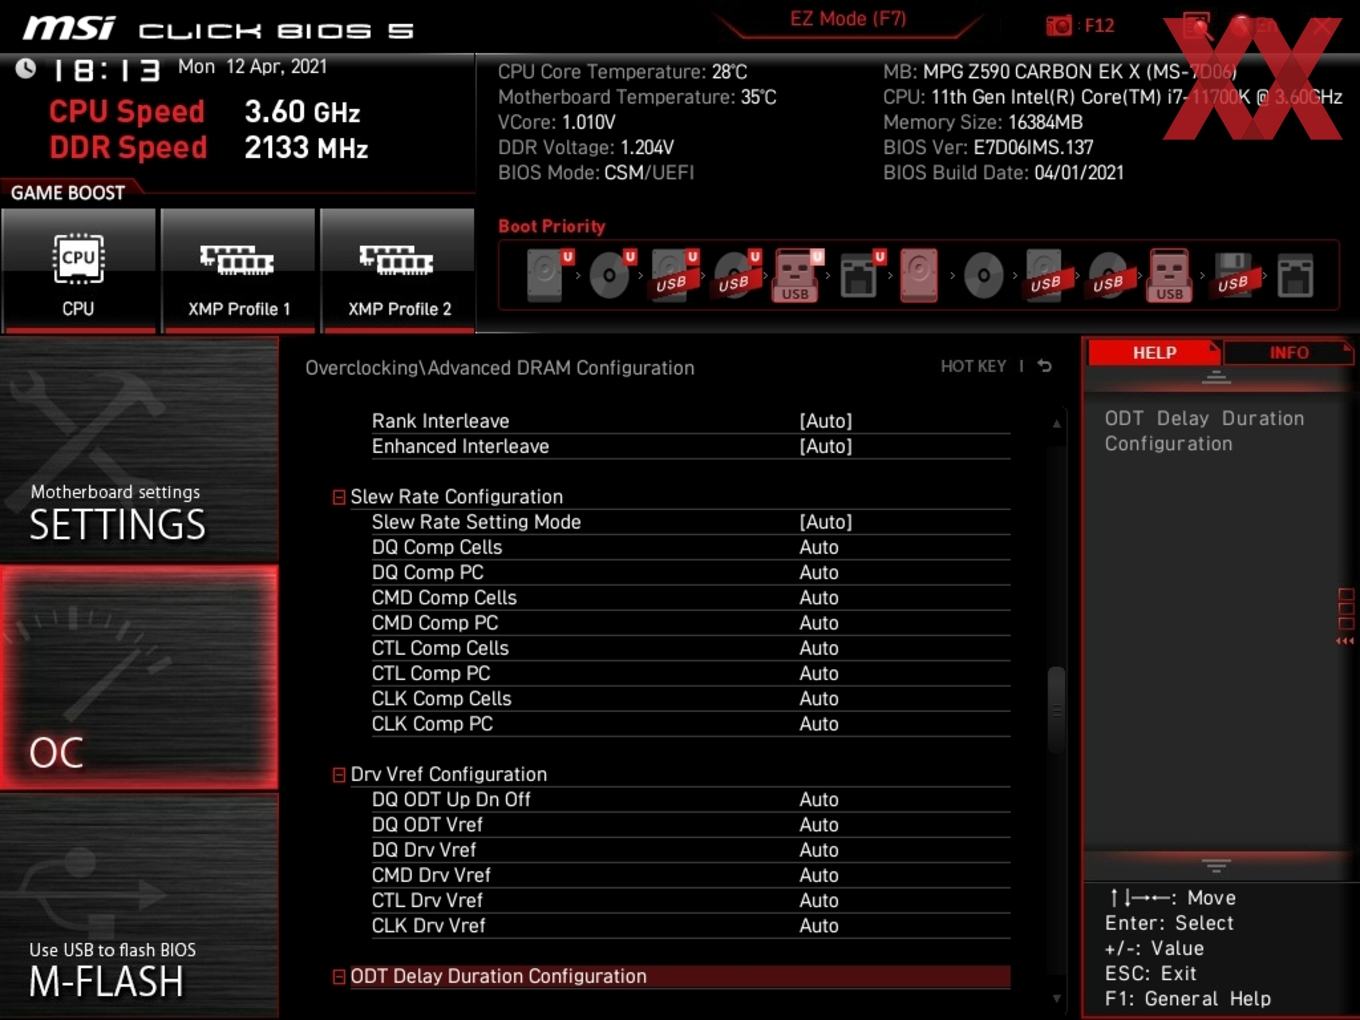Click the HOT KEY button

pos(973,366)
